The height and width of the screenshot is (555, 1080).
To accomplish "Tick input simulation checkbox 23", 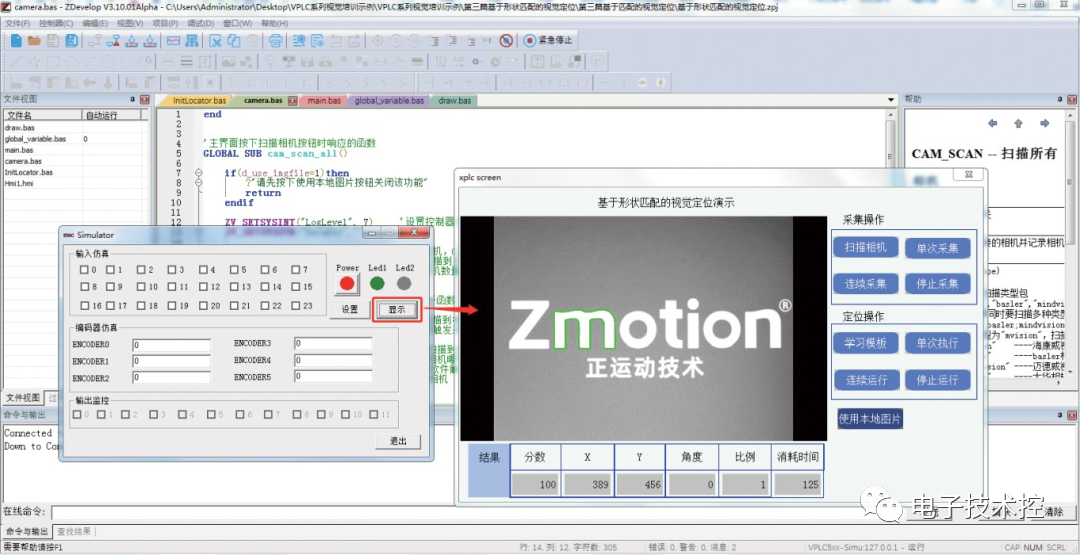I will click(x=295, y=306).
